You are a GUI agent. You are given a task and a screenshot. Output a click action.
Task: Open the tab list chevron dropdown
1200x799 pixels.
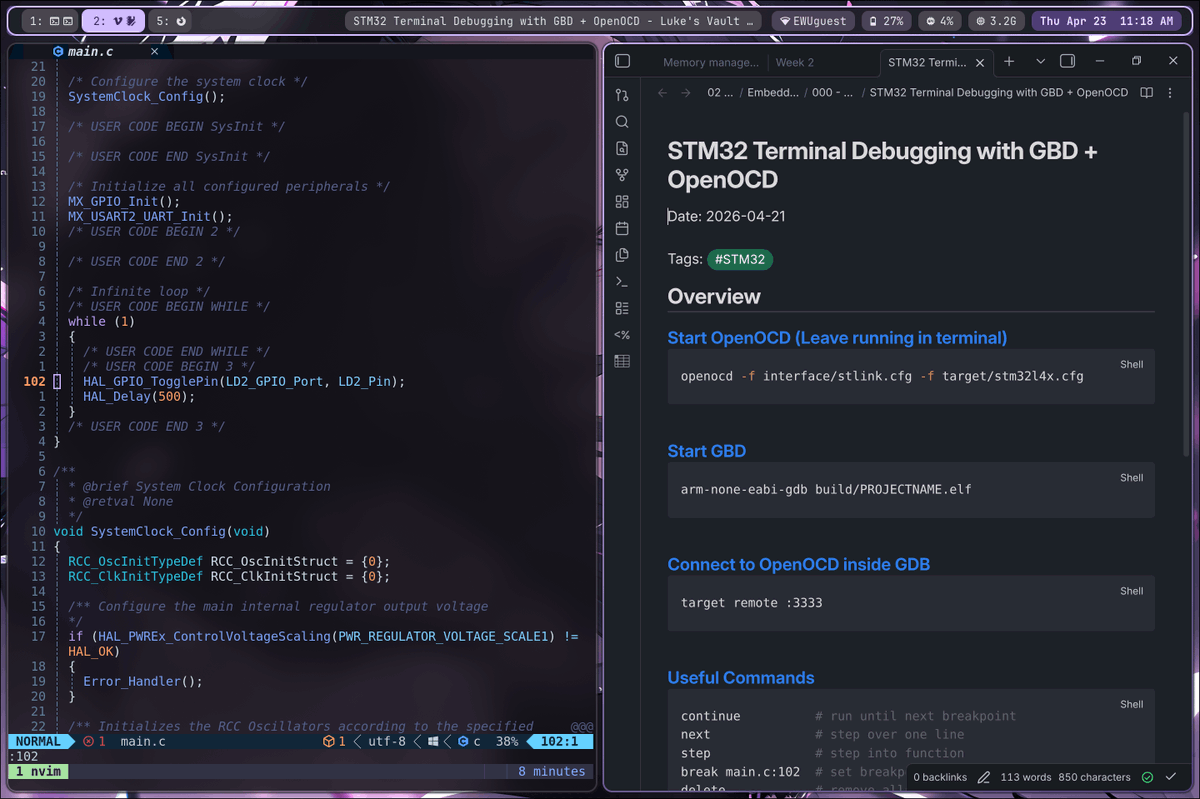coord(1040,61)
